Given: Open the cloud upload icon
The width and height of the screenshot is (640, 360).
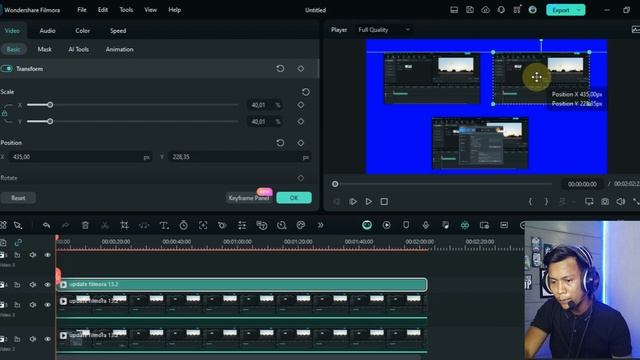Looking at the screenshot, I should coord(485,10).
